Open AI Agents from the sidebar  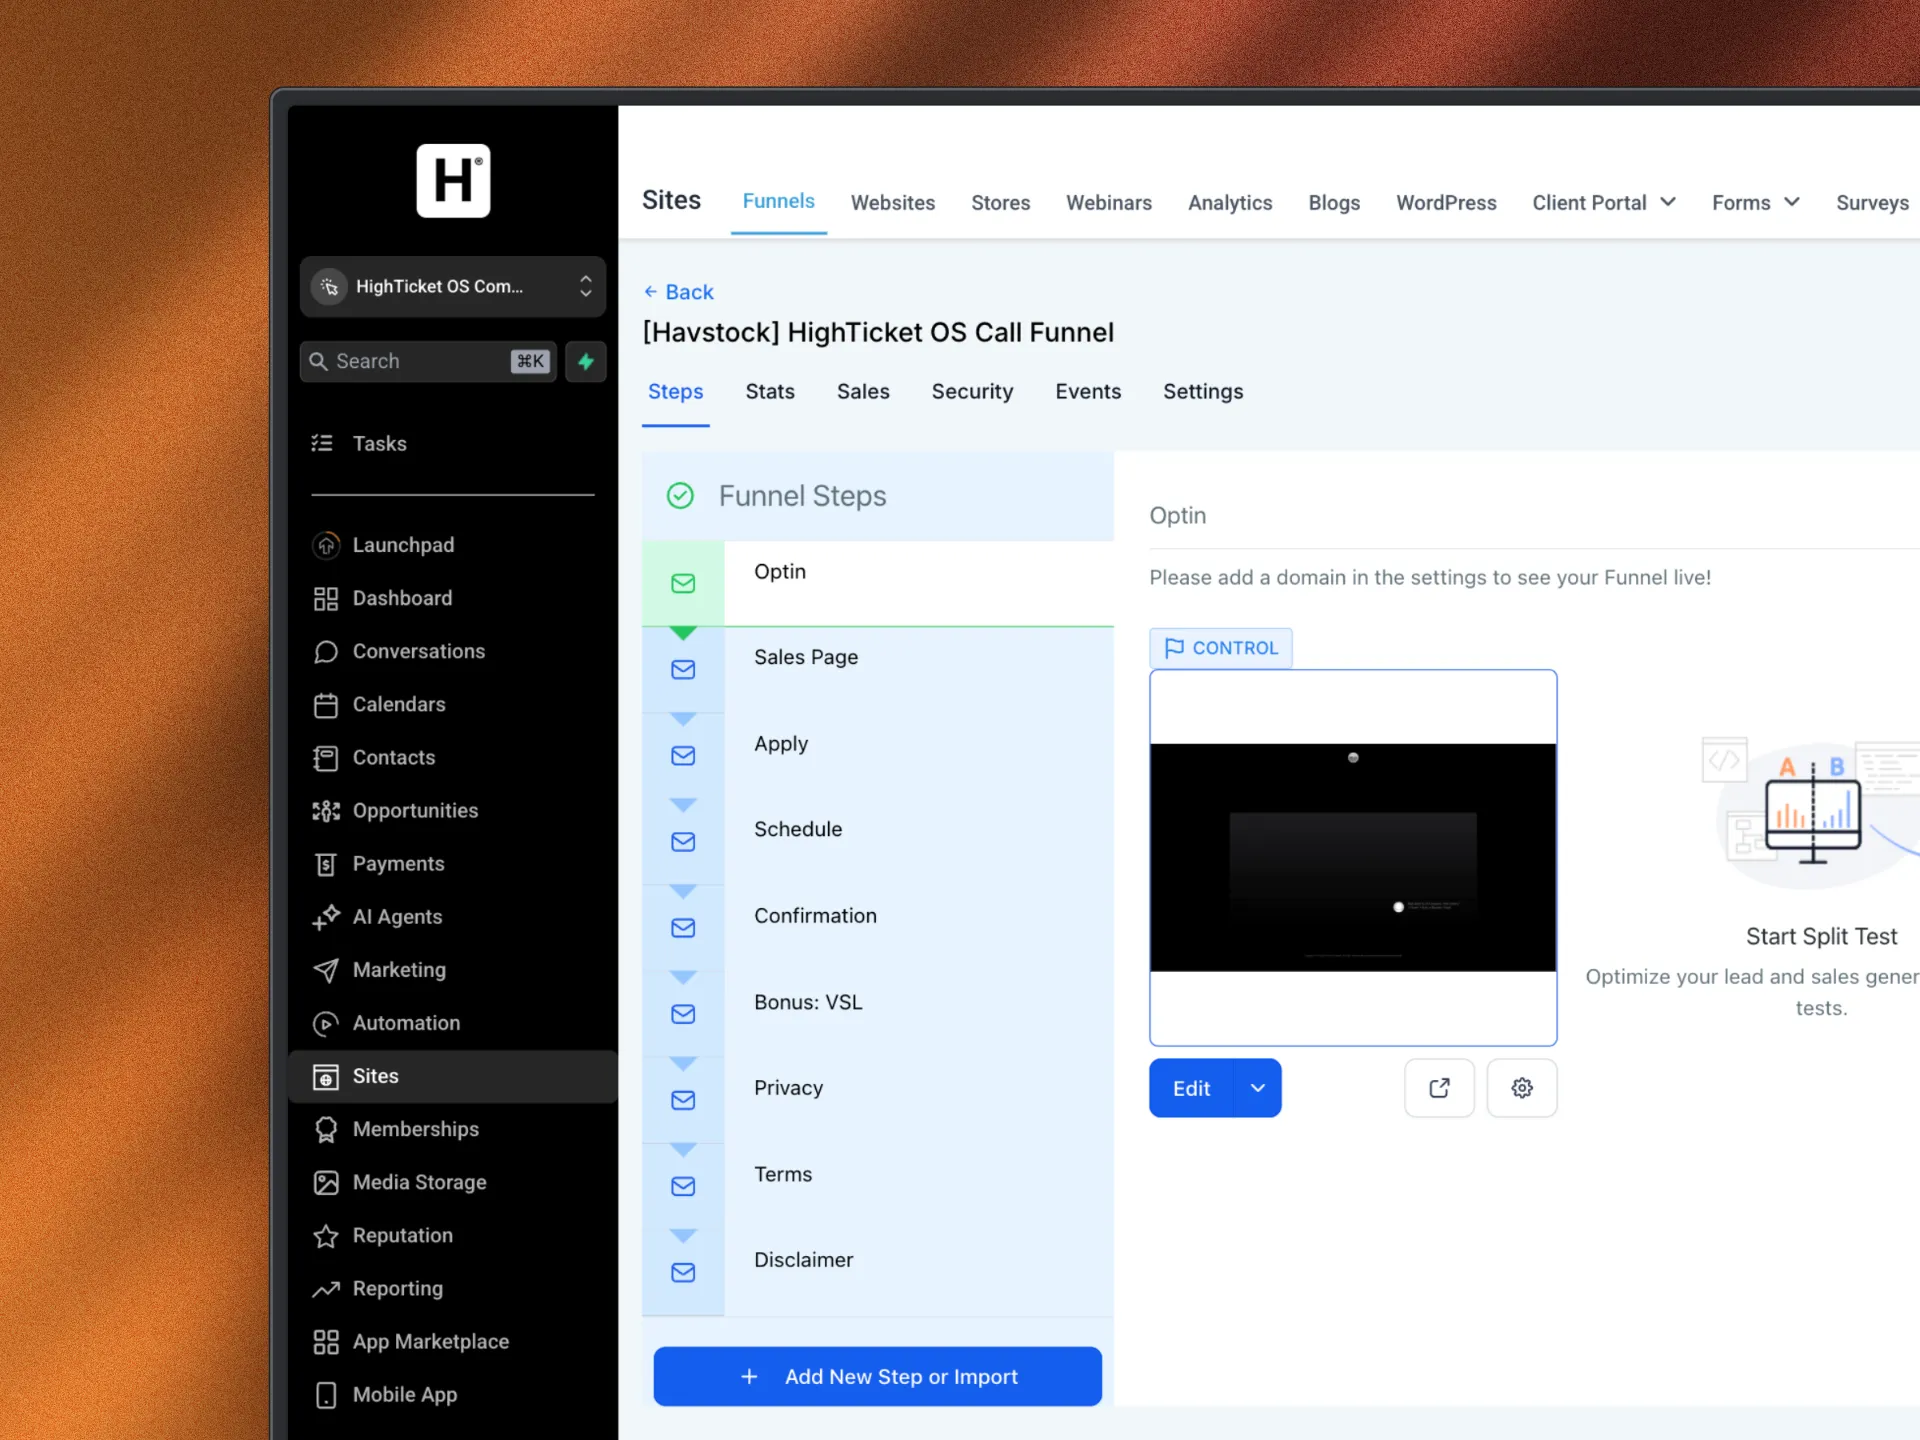coord(397,917)
